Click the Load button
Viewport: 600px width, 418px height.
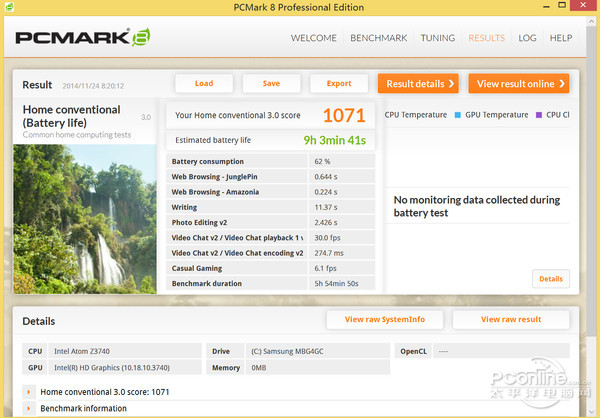(x=204, y=83)
